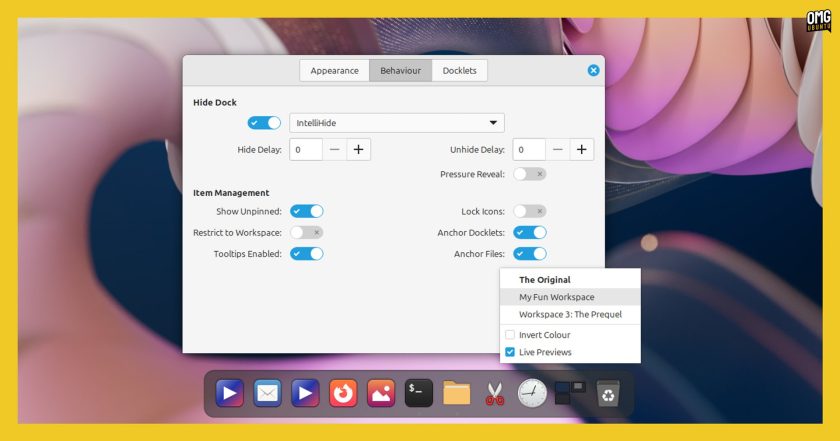This screenshot has height=441, width=840.
Task: Click the red scissors clipboard docklet
Action: (494, 394)
